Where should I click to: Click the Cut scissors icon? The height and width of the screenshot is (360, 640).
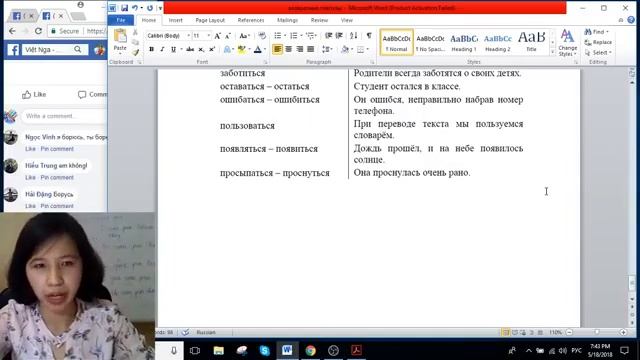135,32
